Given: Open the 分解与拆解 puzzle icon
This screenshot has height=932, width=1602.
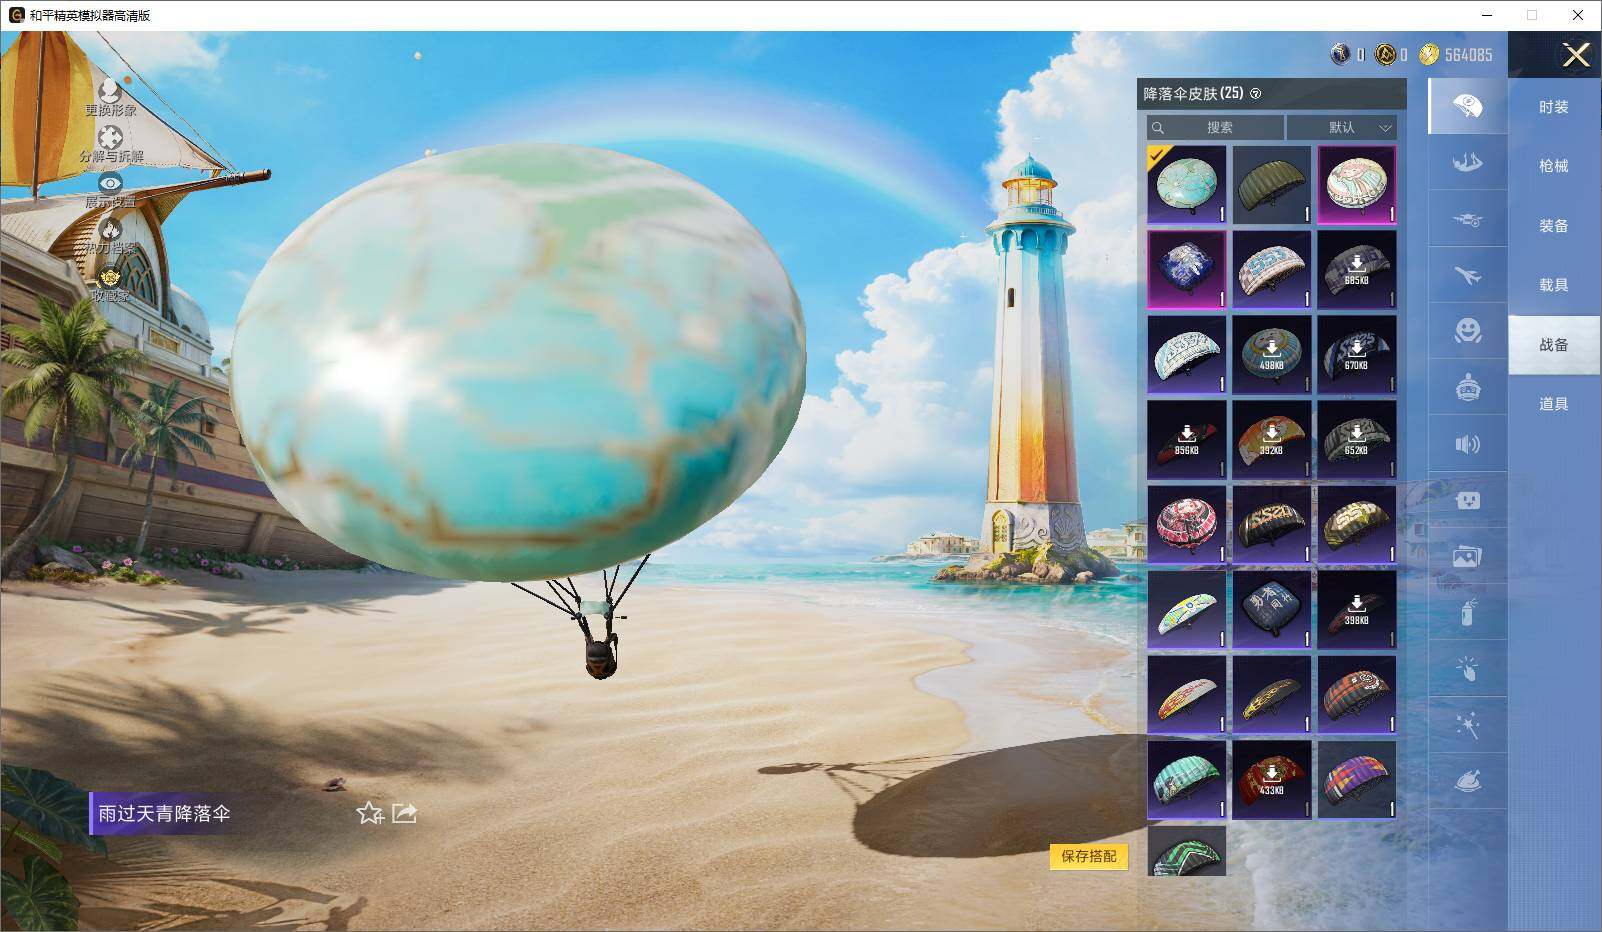Looking at the screenshot, I should [x=110, y=137].
